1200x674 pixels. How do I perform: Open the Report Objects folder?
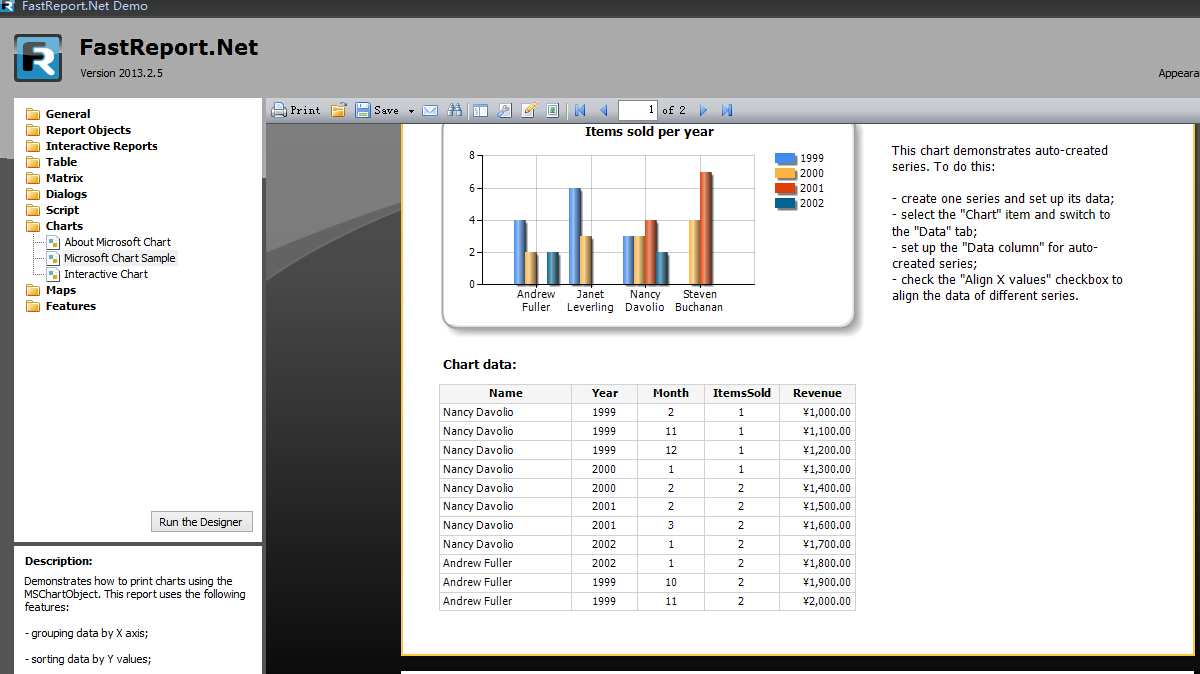coord(78,130)
